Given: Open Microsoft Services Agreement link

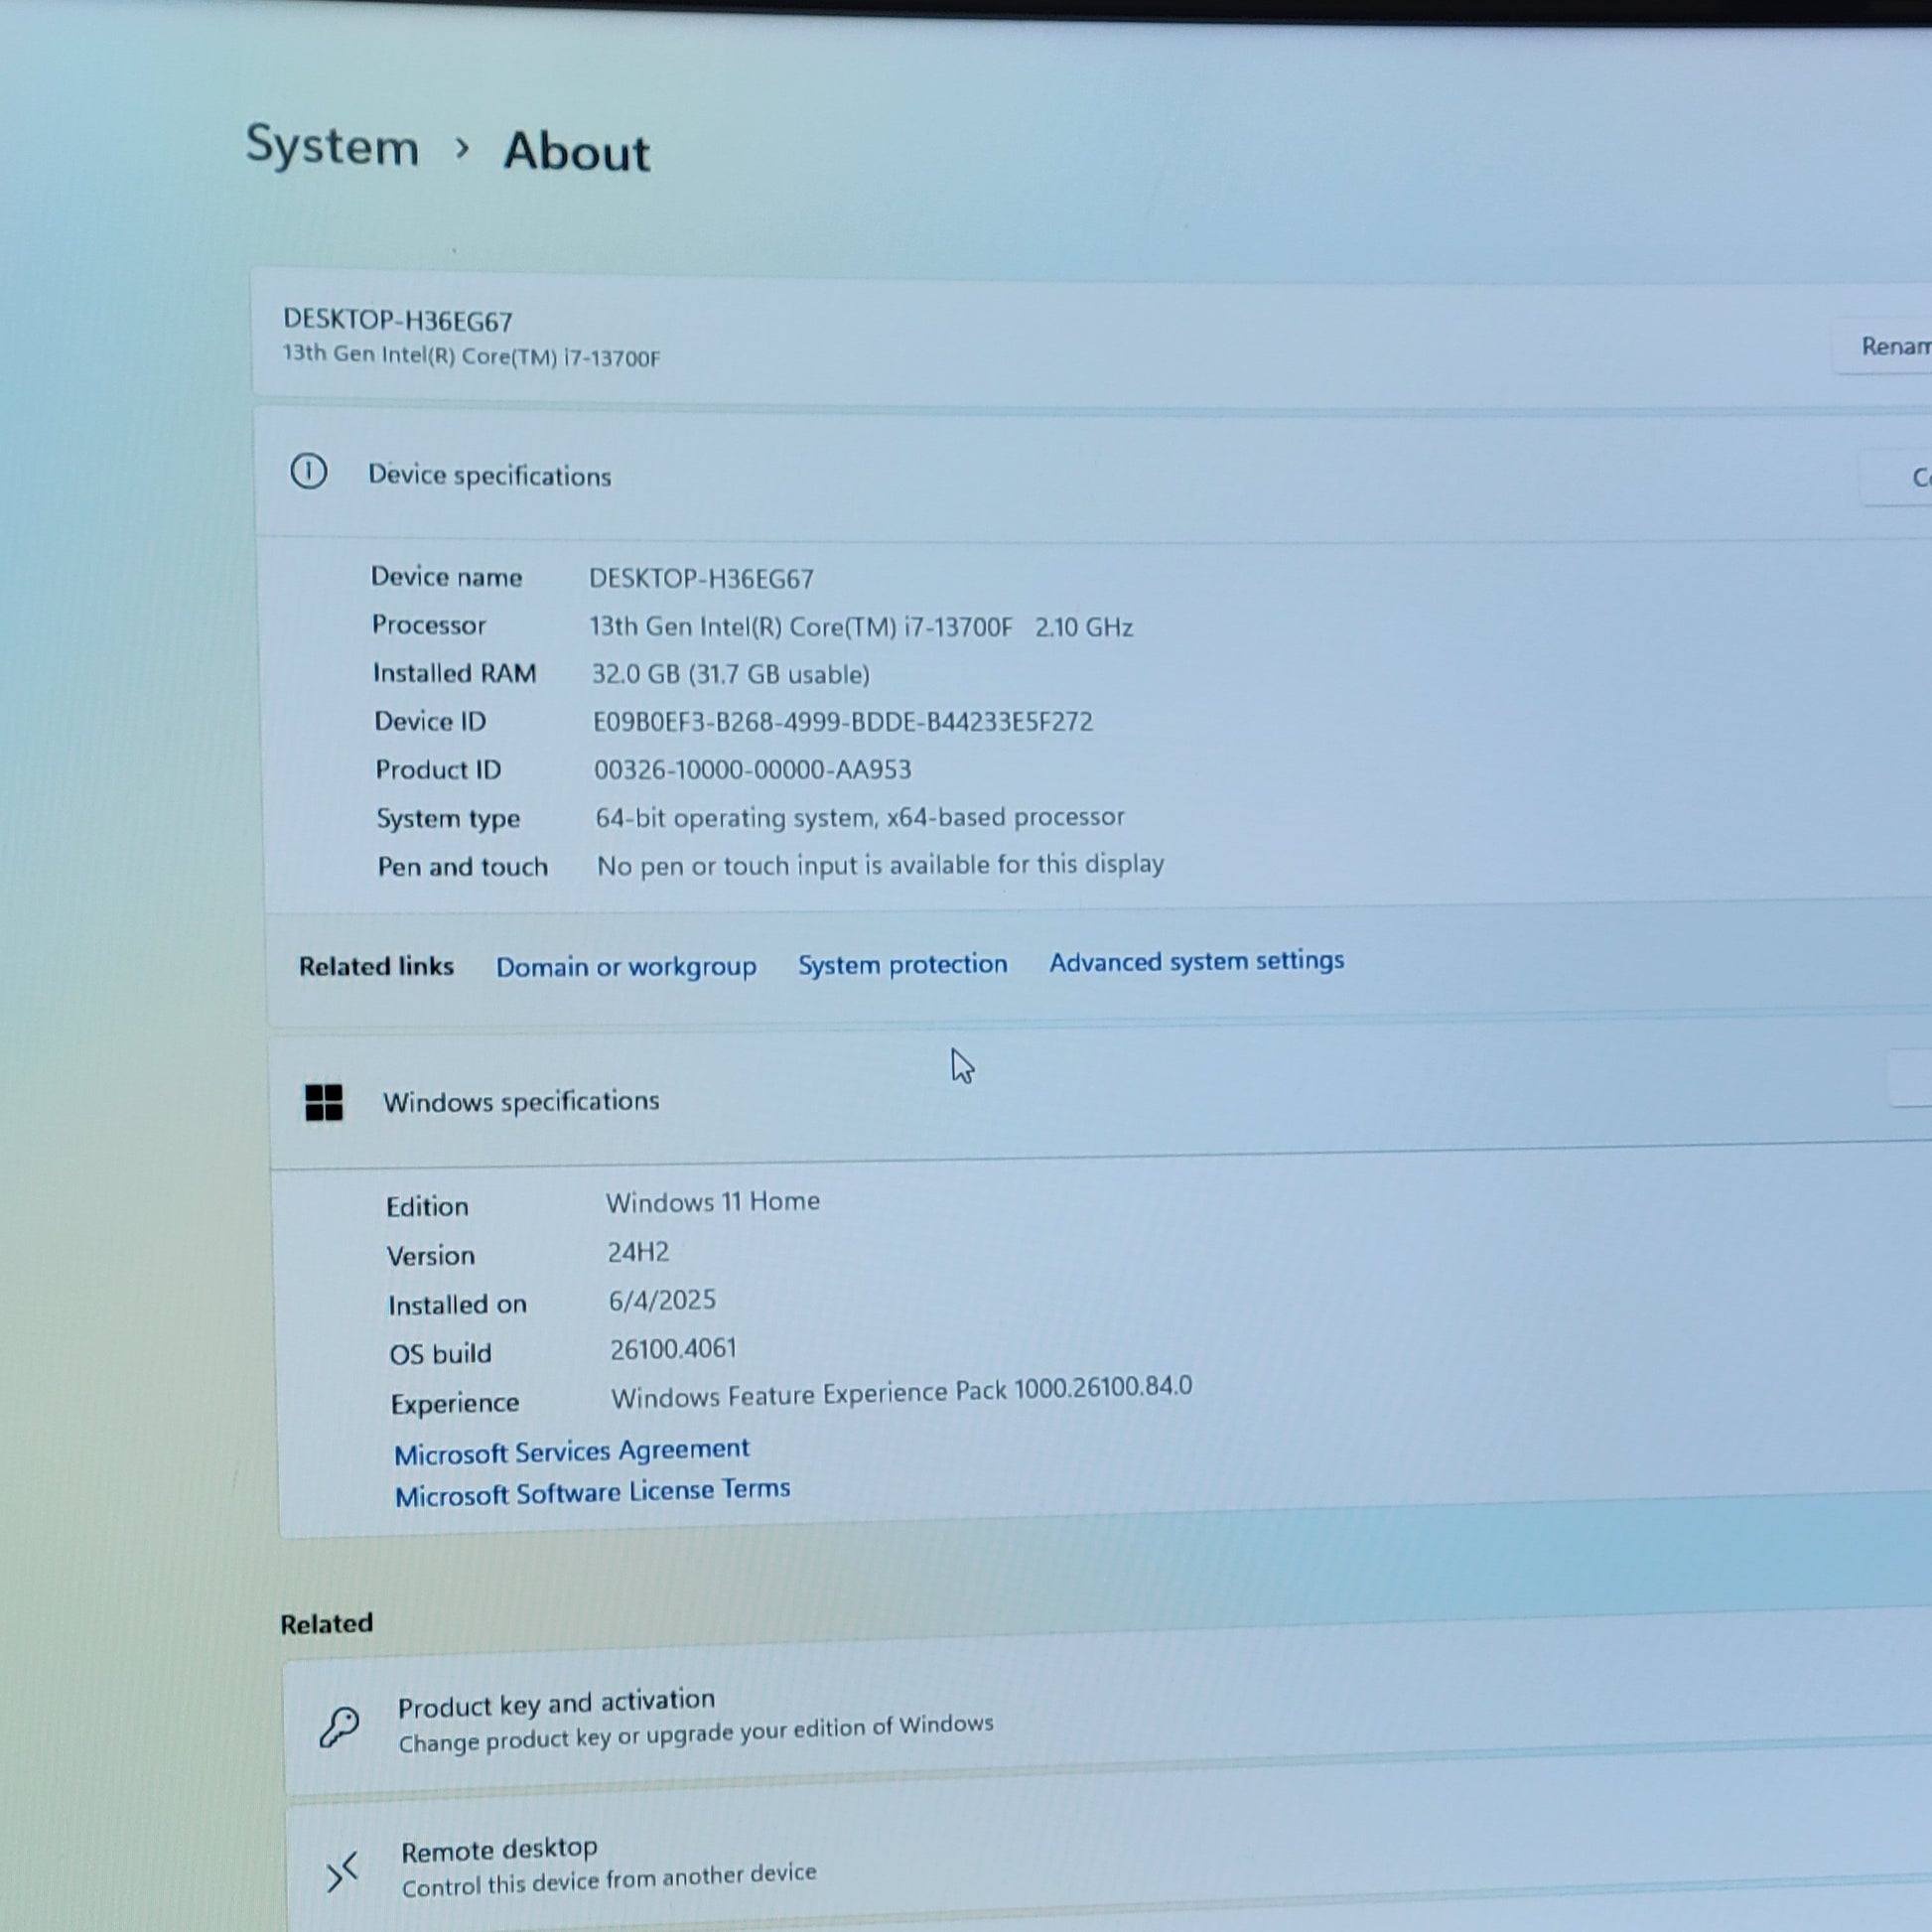Looking at the screenshot, I should tap(571, 1451).
